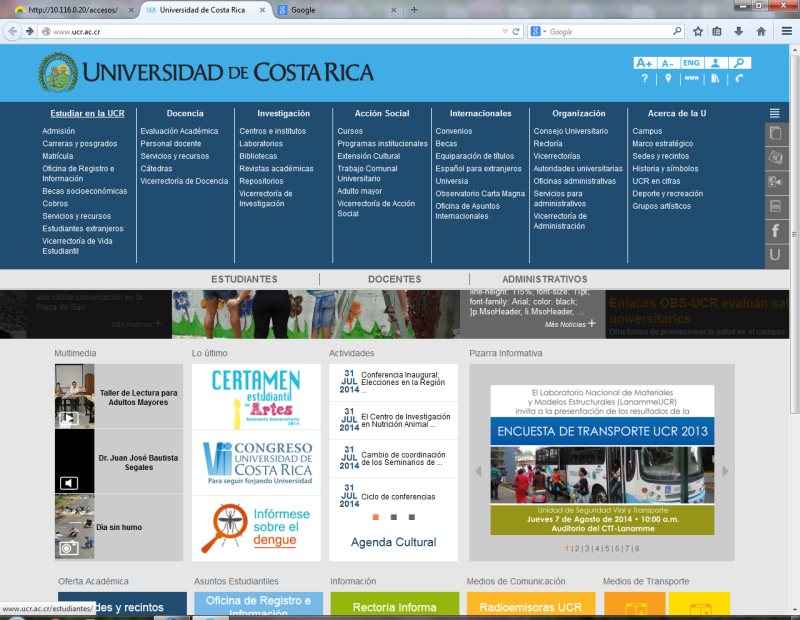
Task: Open the library books icon
Action: [x=715, y=79]
